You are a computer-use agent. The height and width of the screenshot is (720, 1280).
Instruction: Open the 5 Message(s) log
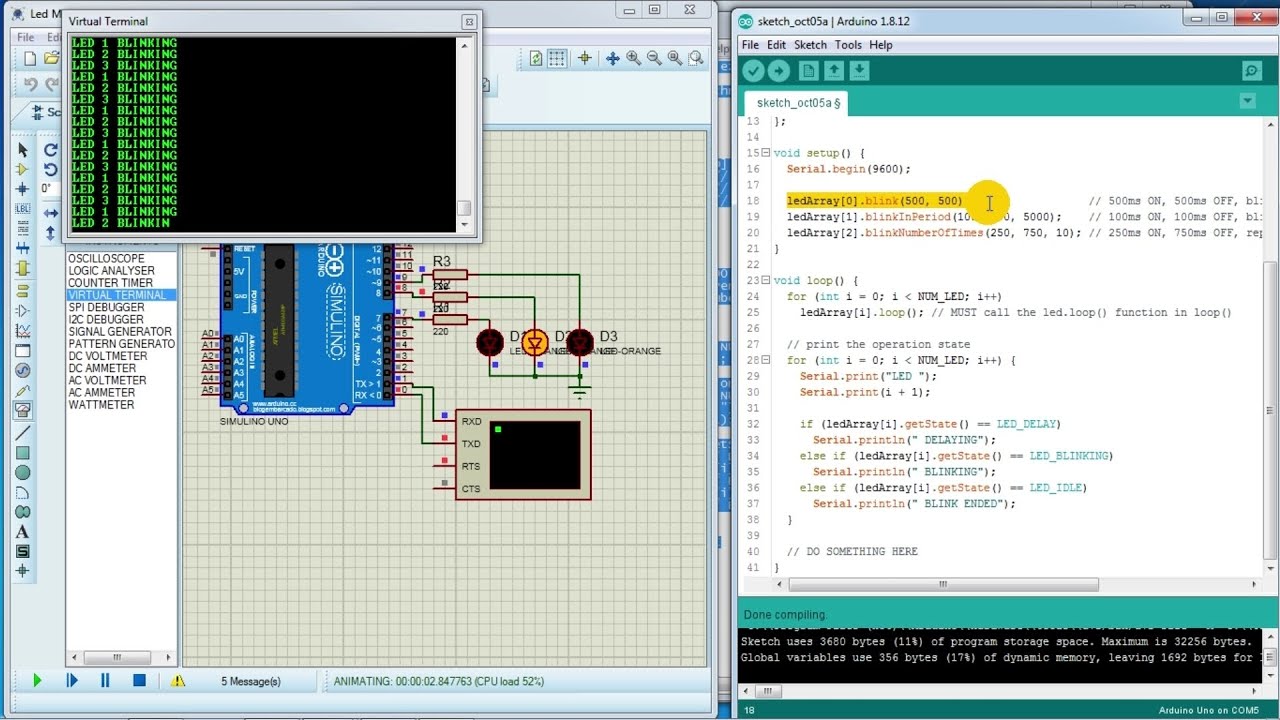point(251,681)
